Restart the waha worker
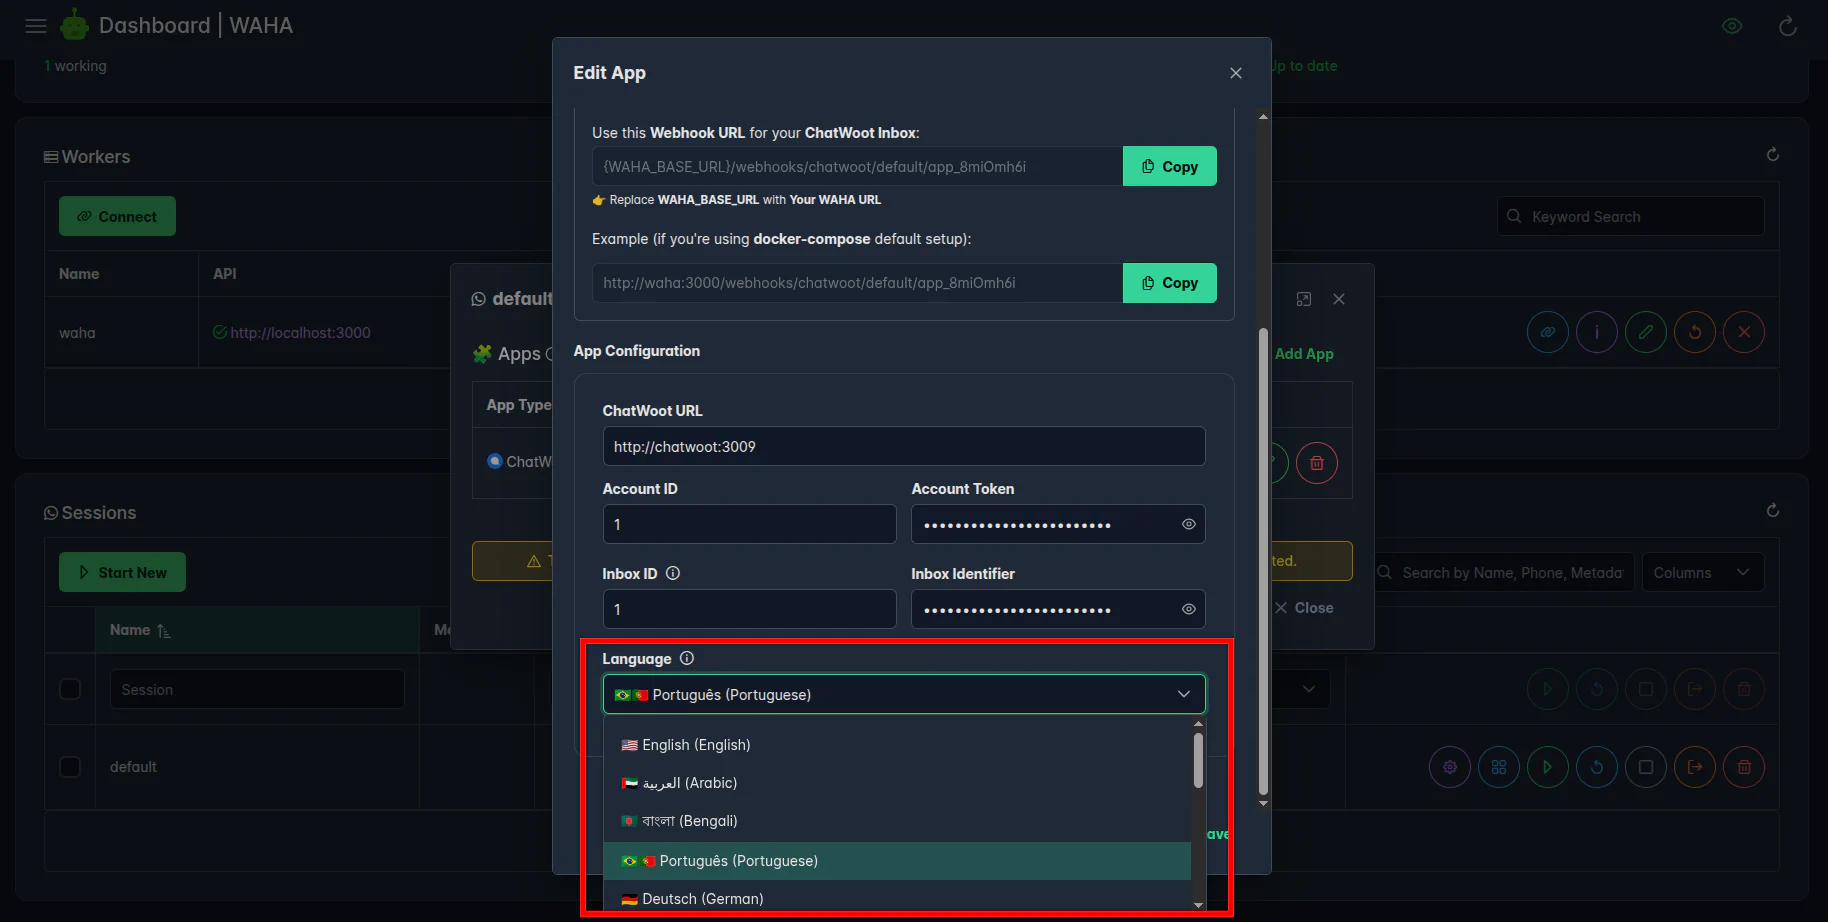This screenshot has height=922, width=1828. point(1695,332)
